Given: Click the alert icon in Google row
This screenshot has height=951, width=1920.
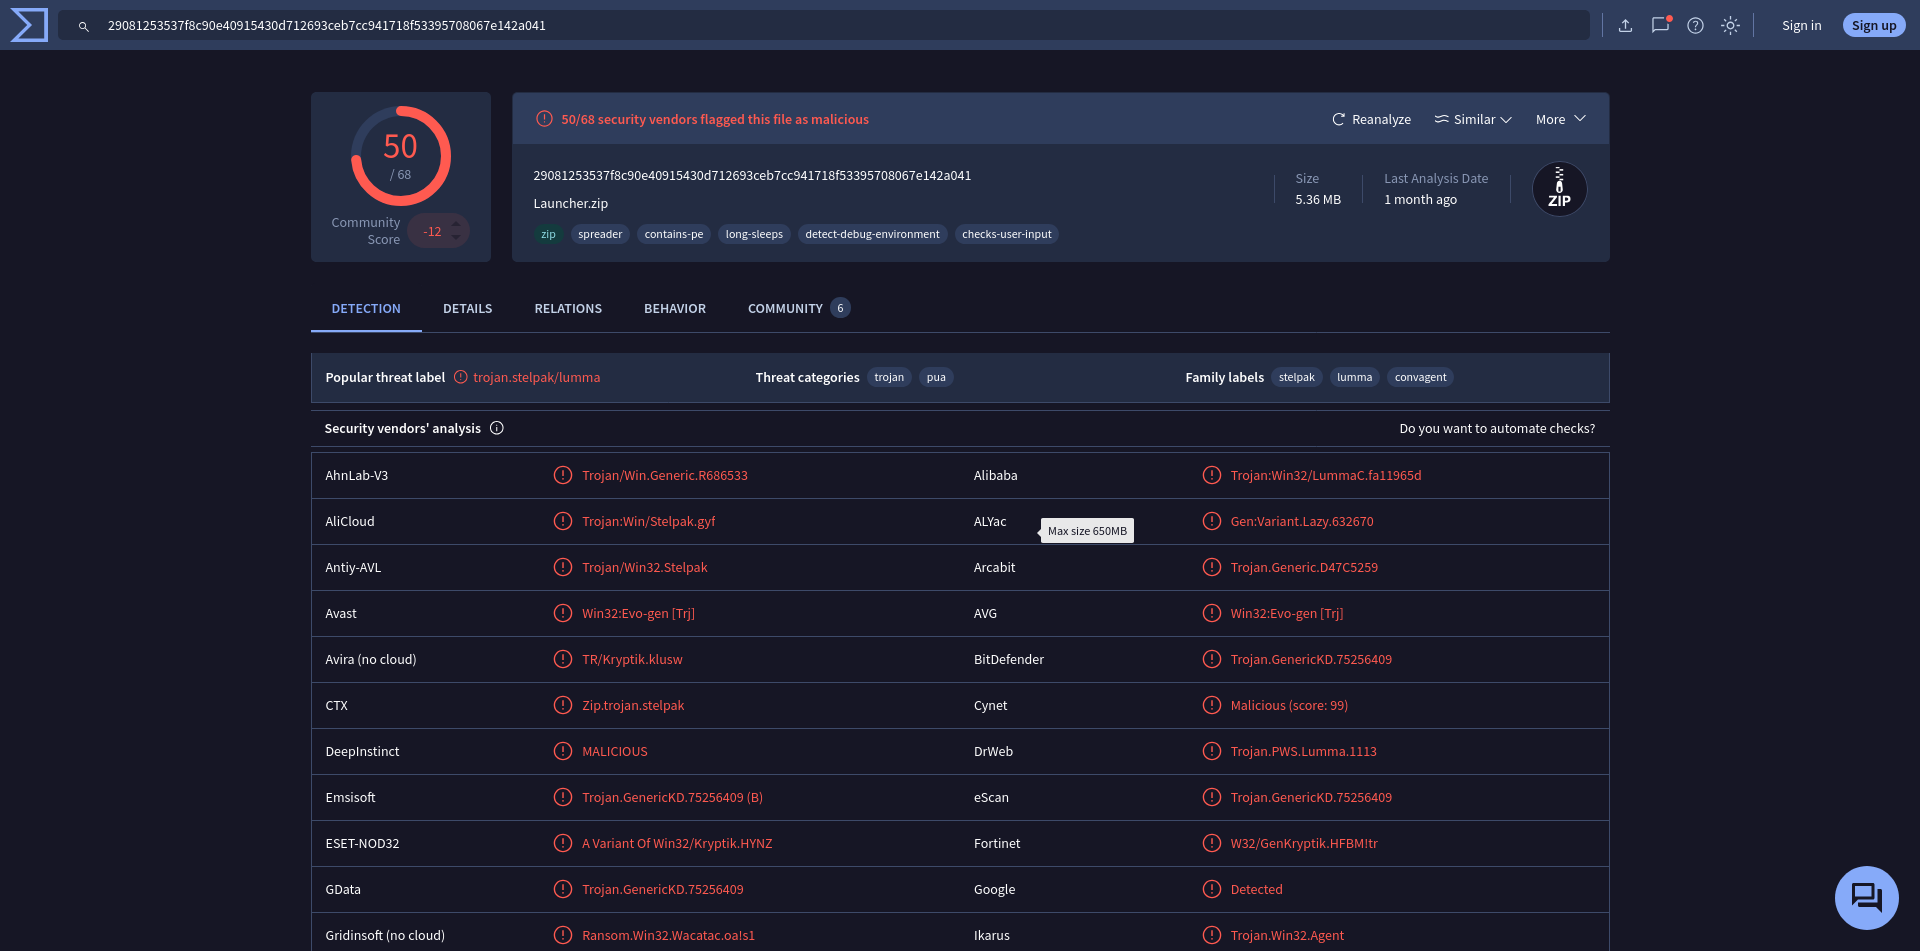Looking at the screenshot, I should point(1212,889).
